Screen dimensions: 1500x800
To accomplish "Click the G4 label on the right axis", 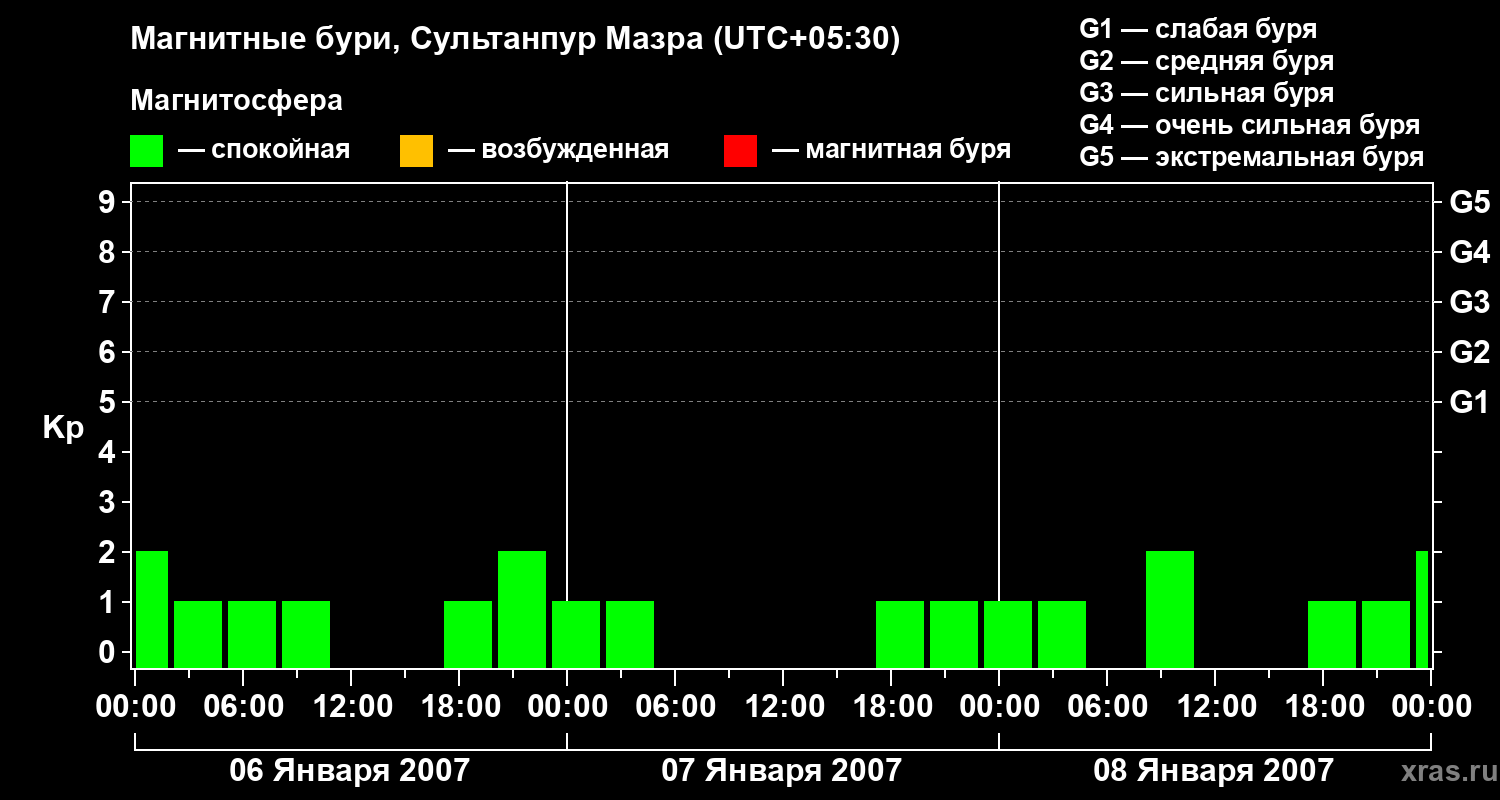I will [x=1470, y=252].
